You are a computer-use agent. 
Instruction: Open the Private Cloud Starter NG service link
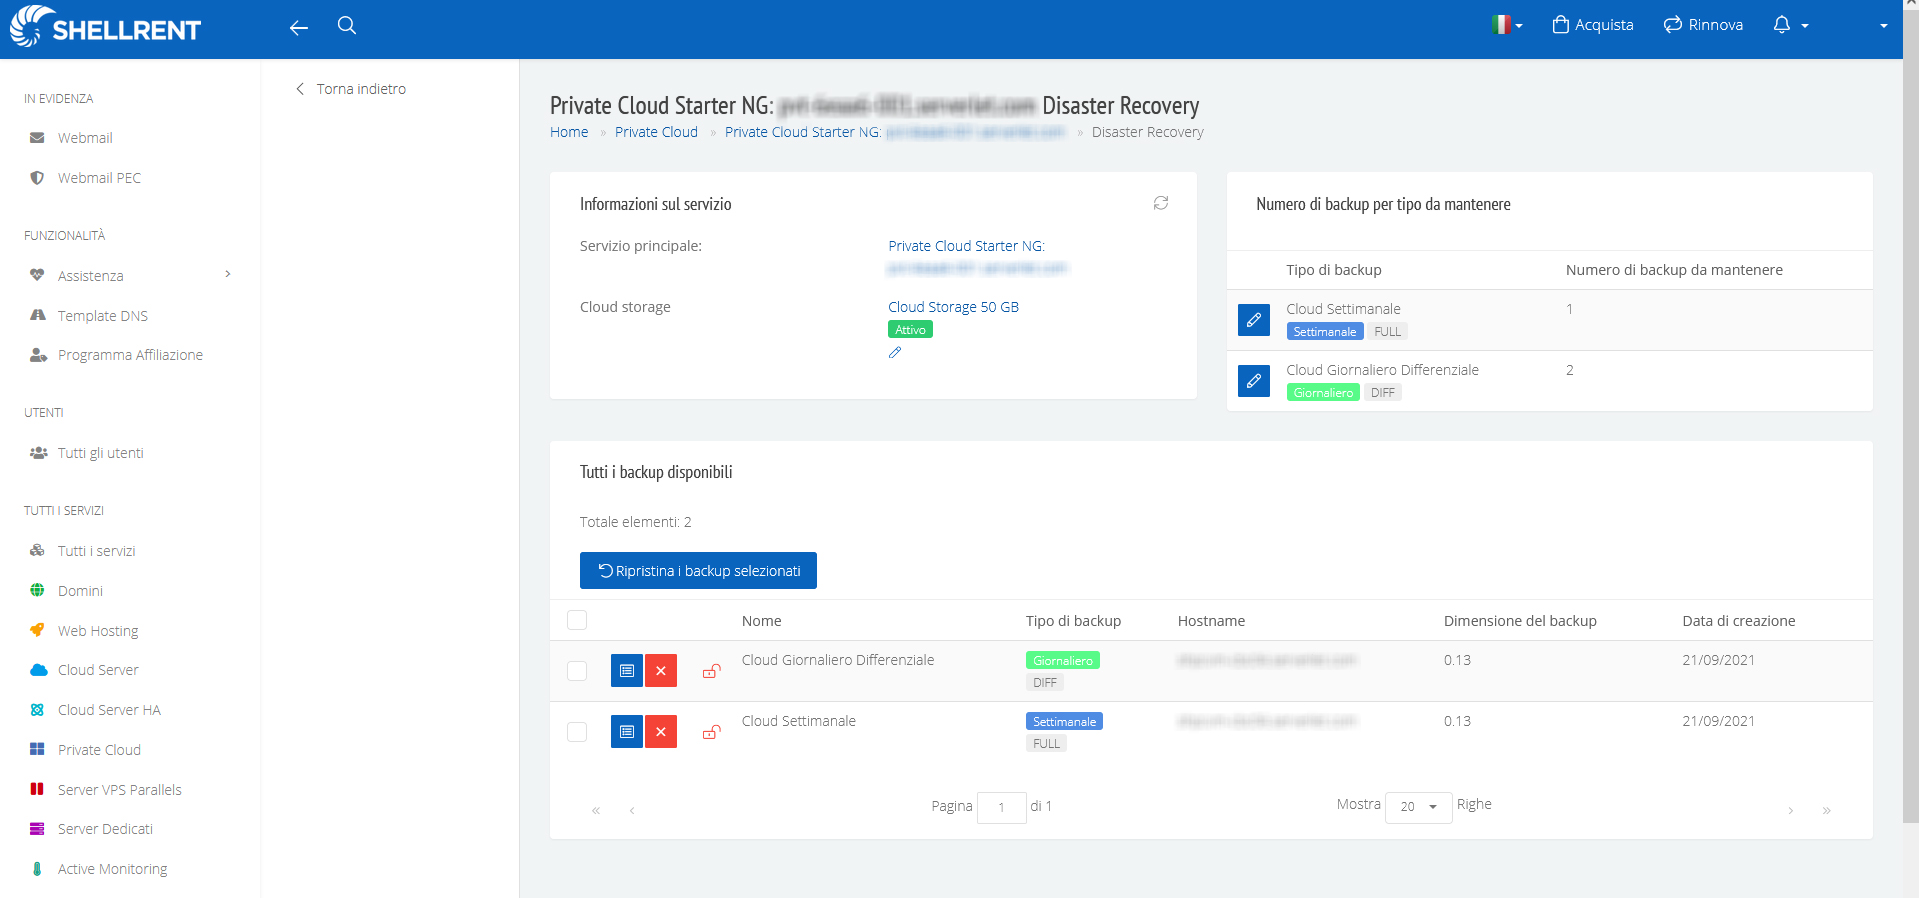pyautogui.click(x=966, y=246)
